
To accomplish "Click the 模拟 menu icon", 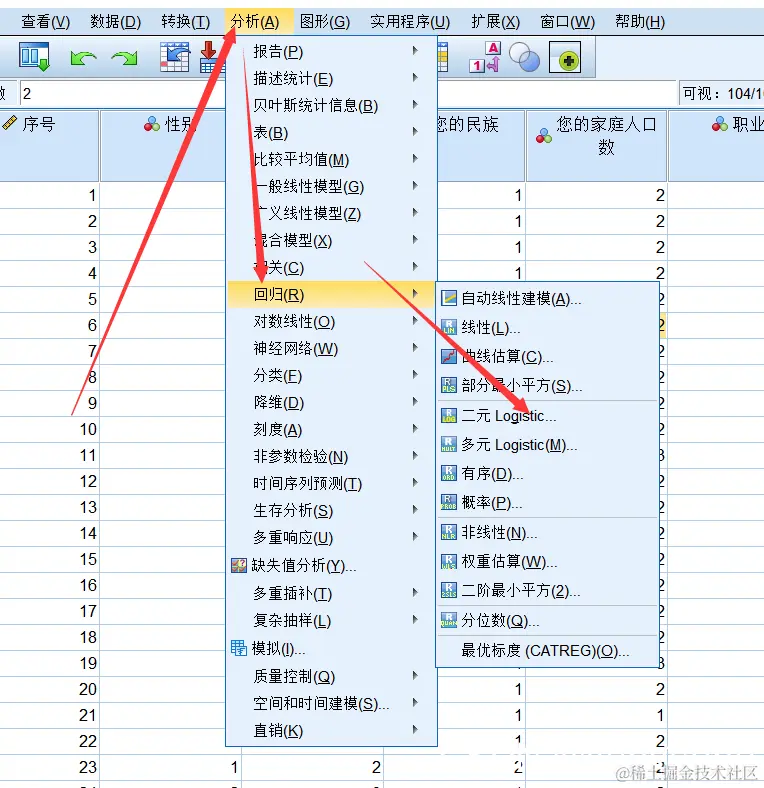I will click(239, 648).
